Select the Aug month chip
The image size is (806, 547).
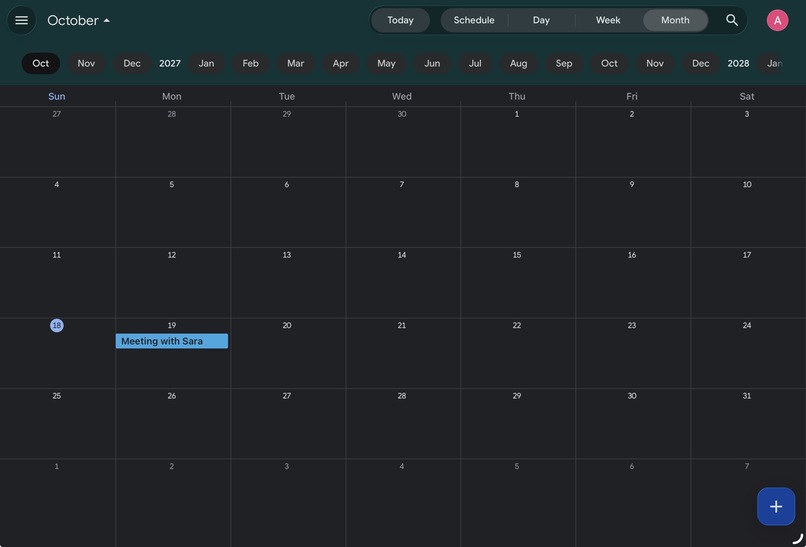(x=518, y=63)
